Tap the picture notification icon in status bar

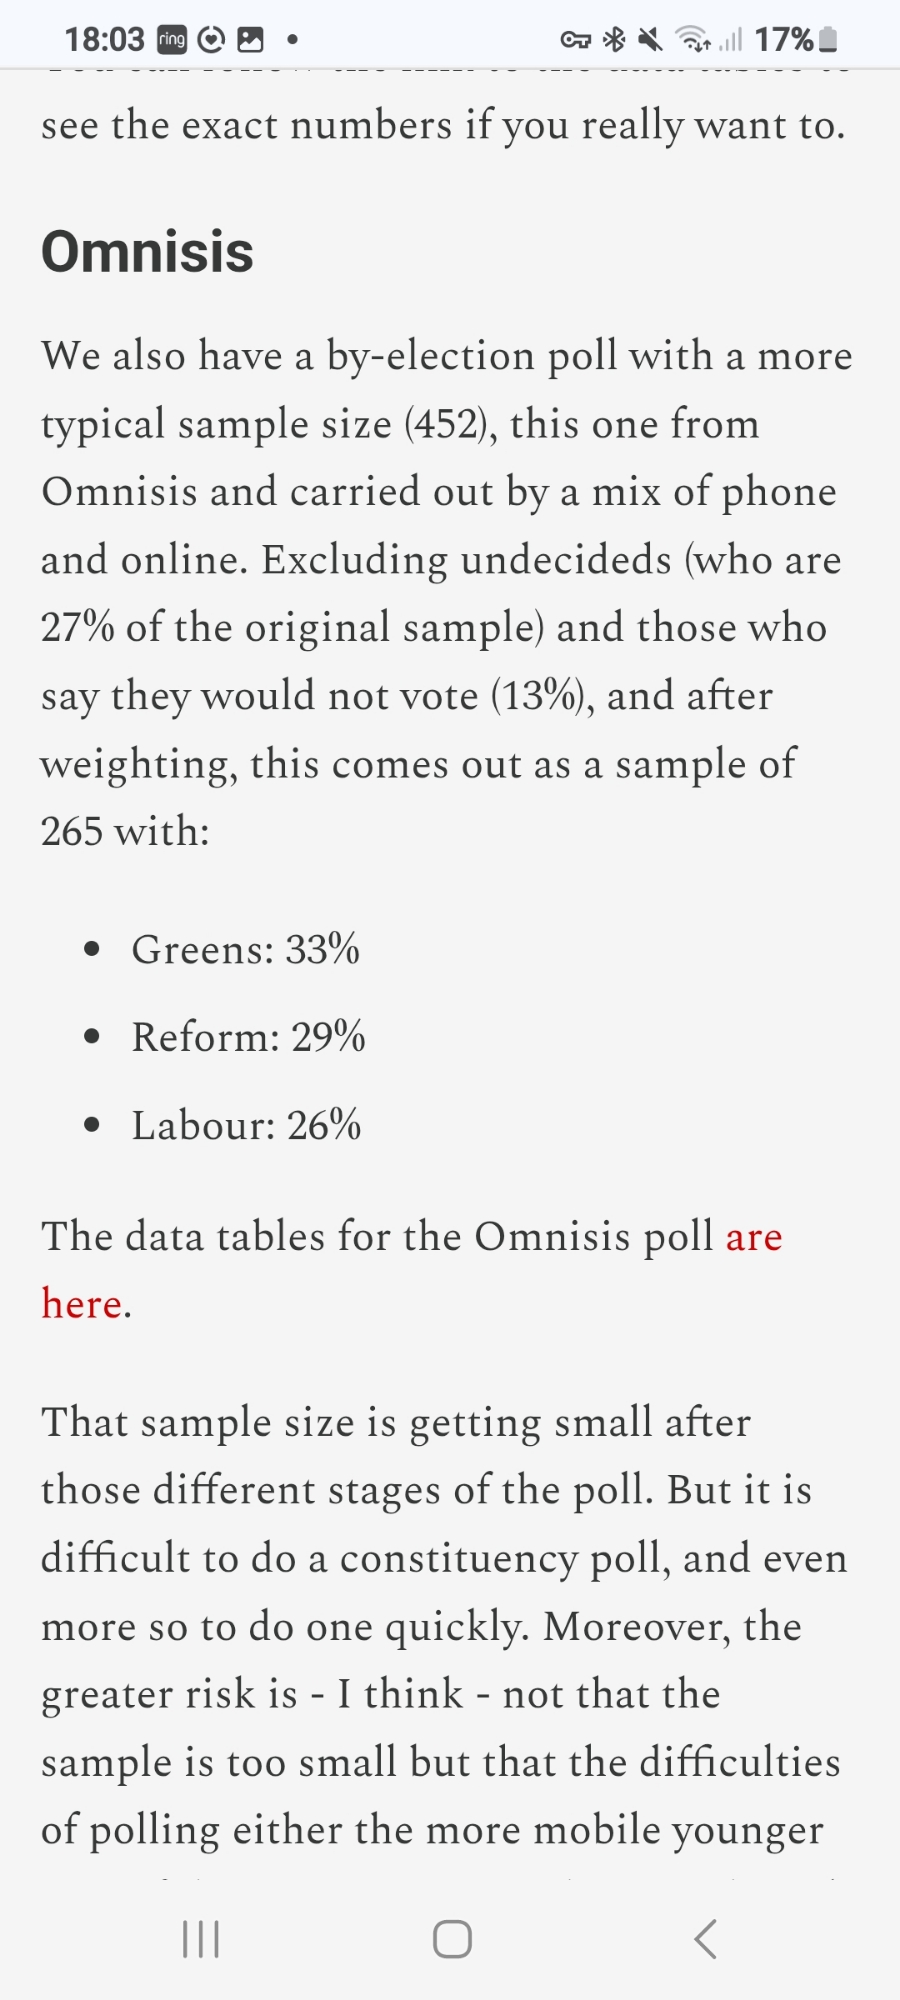[x=250, y=40]
